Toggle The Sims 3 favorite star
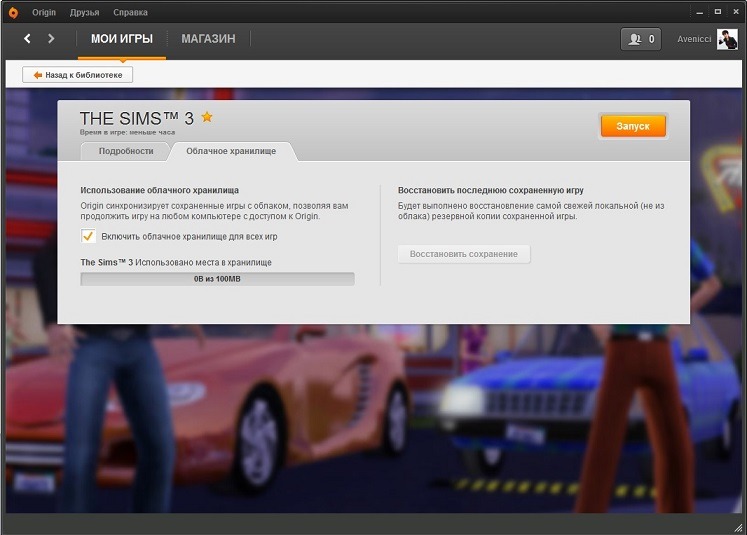This screenshot has height=535, width=747. [x=207, y=117]
